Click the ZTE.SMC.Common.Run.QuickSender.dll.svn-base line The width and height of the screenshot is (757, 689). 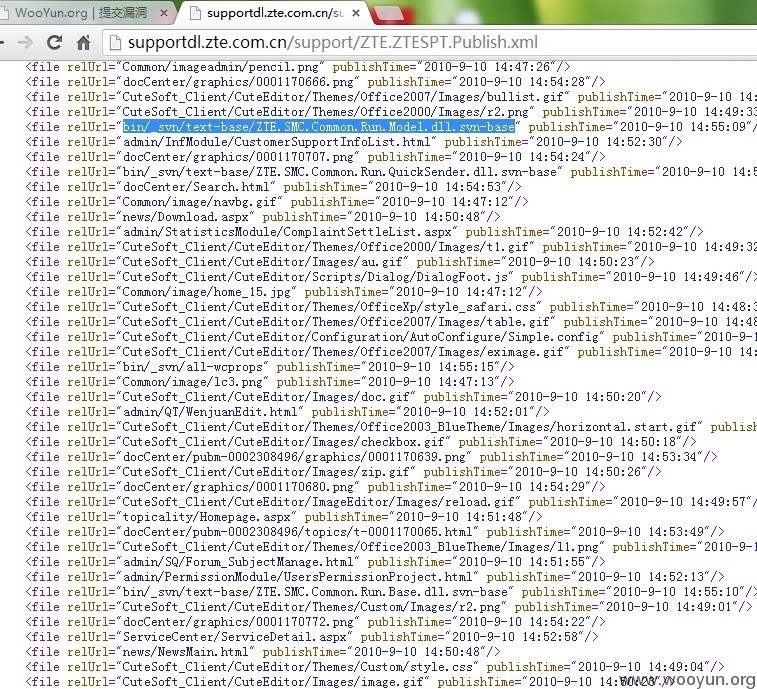pyautogui.click(x=391, y=171)
